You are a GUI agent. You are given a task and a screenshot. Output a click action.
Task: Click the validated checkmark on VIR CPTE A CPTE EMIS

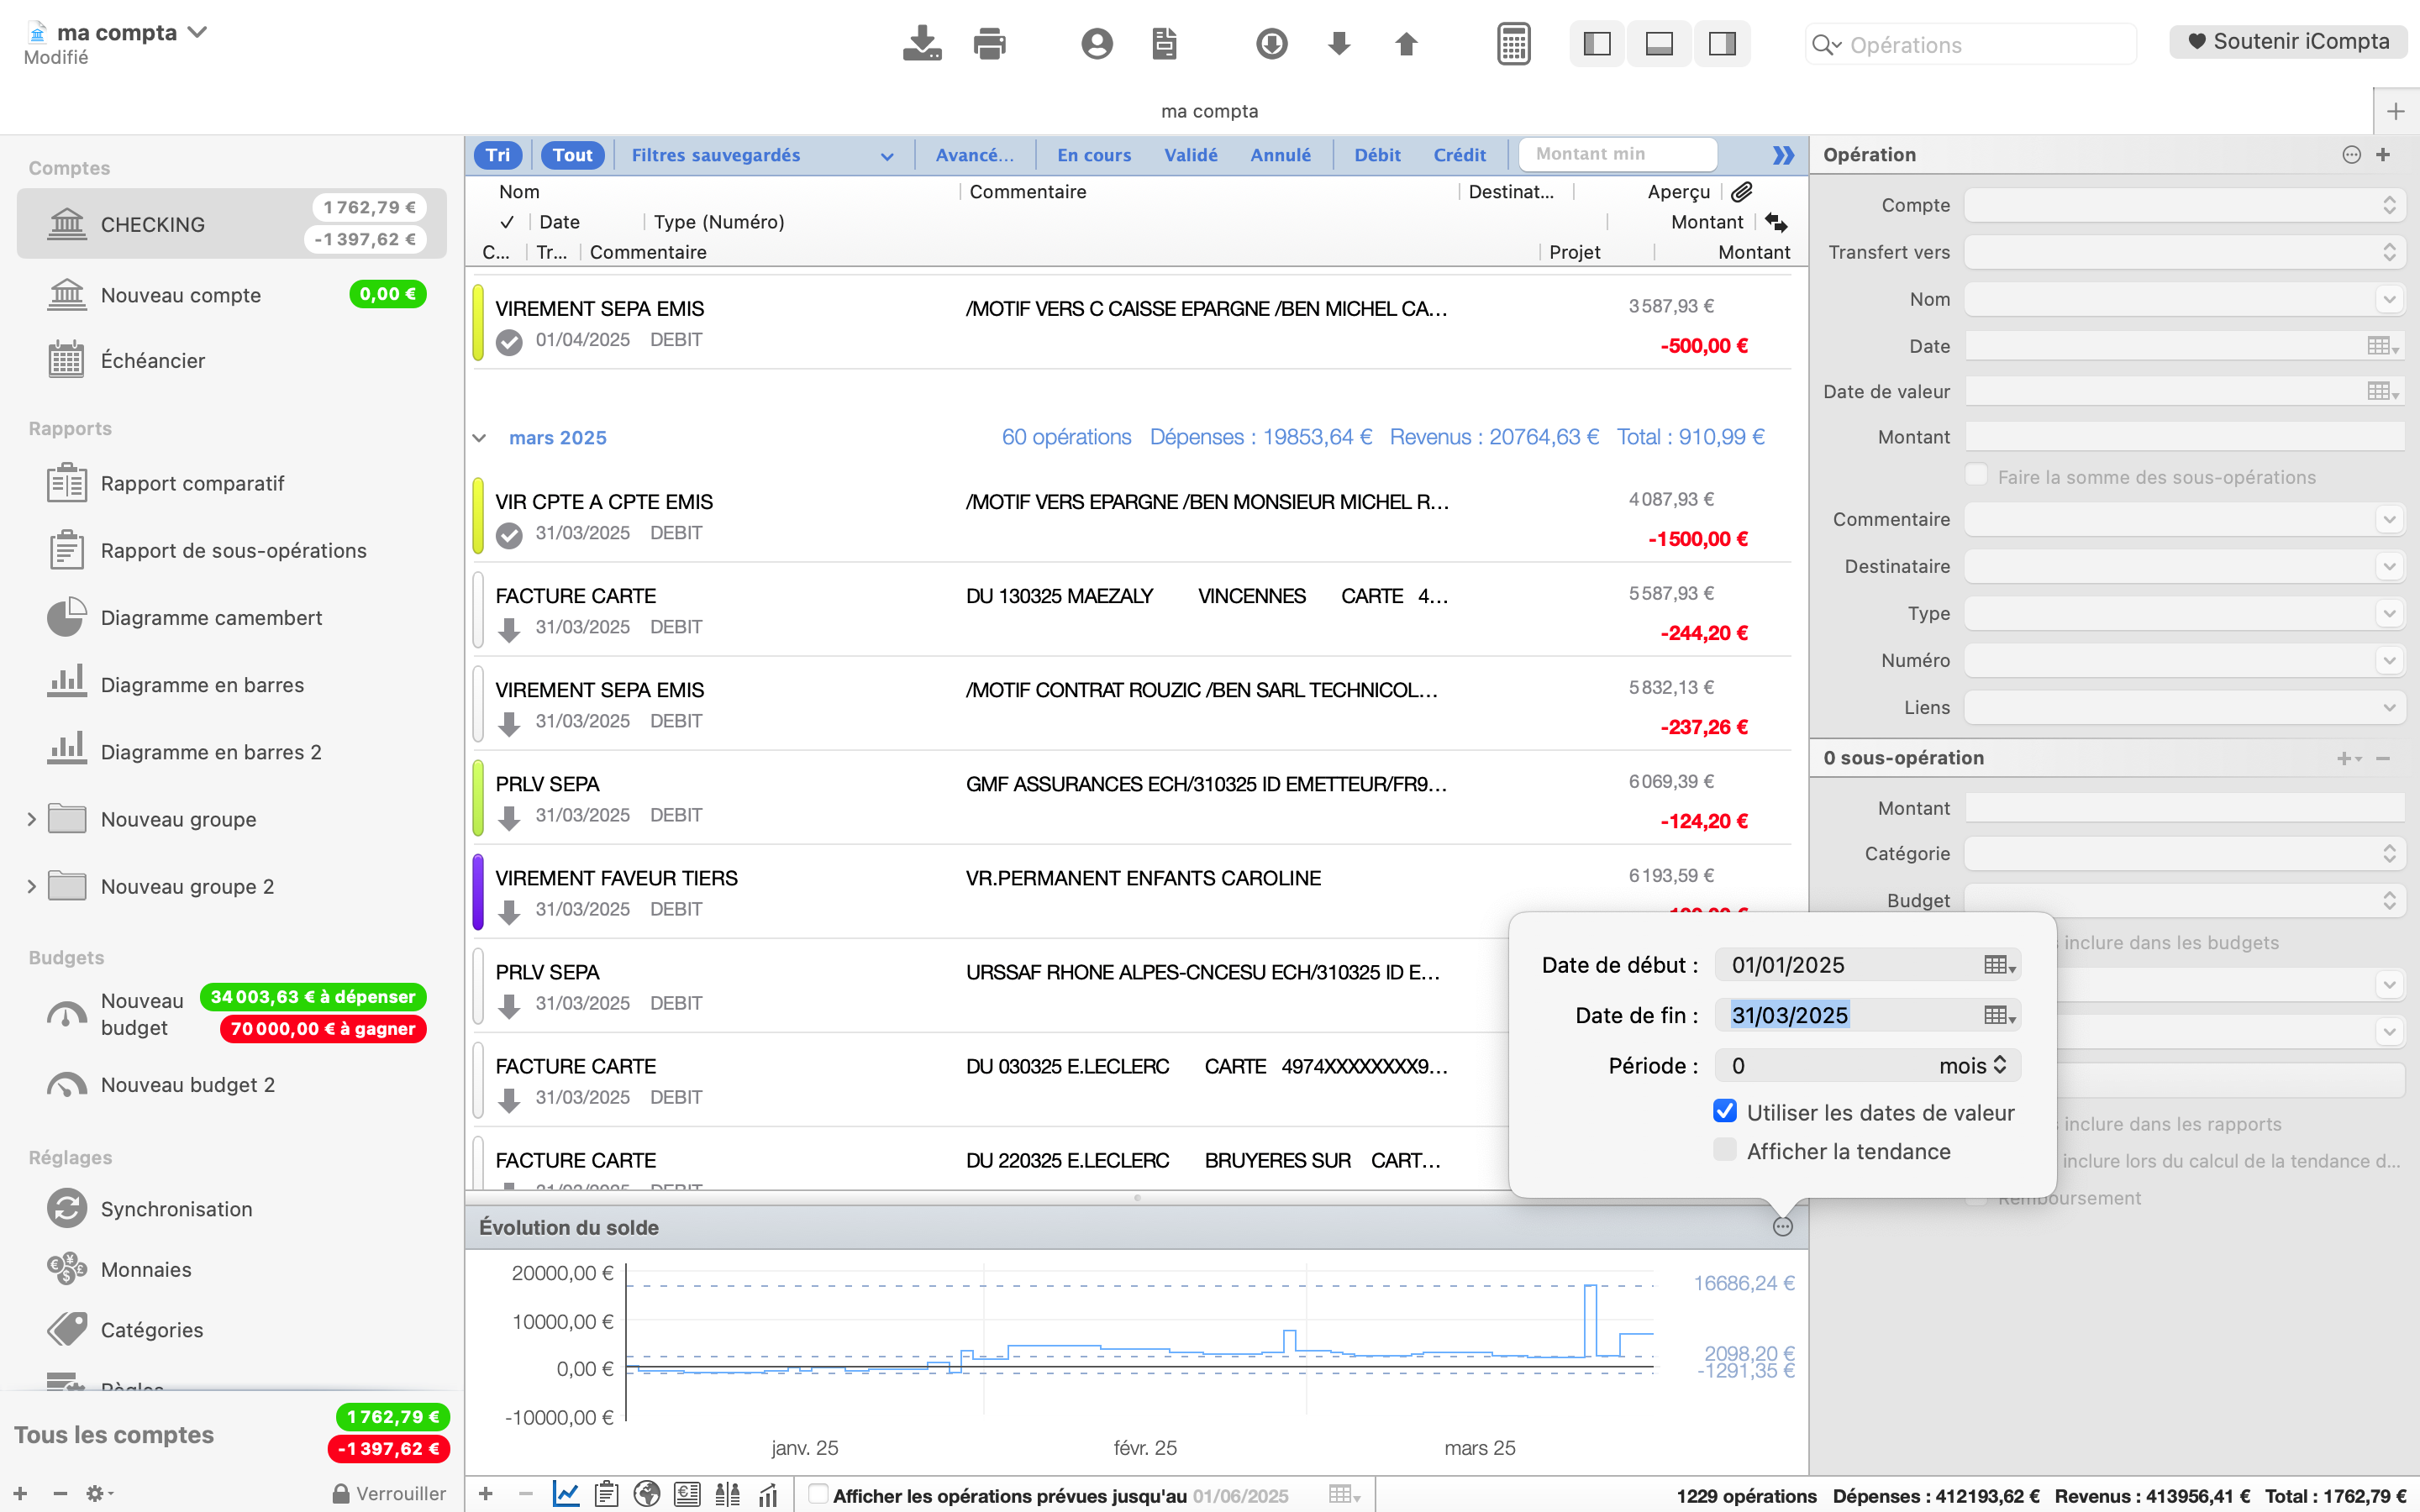pos(509,535)
